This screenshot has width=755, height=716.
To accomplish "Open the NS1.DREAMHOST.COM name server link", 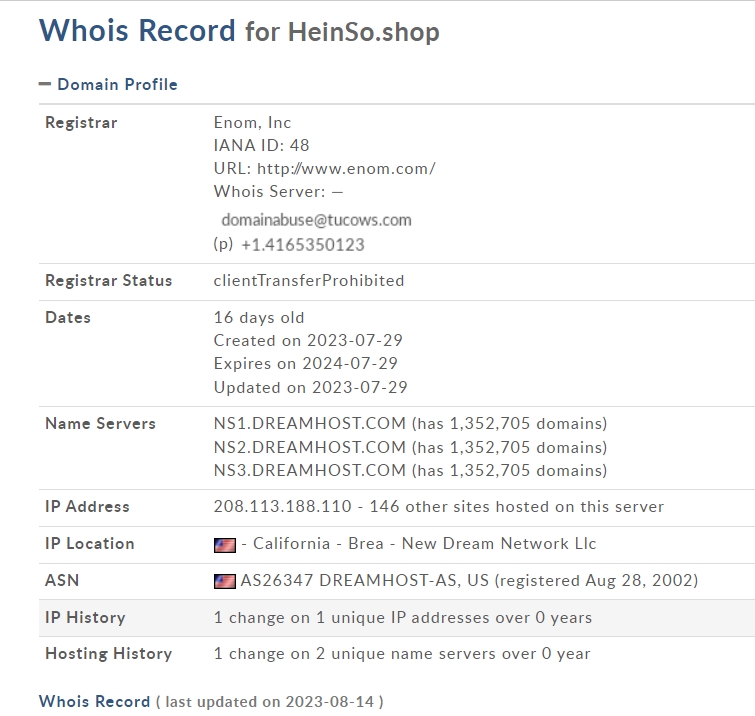I will (x=310, y=423).
